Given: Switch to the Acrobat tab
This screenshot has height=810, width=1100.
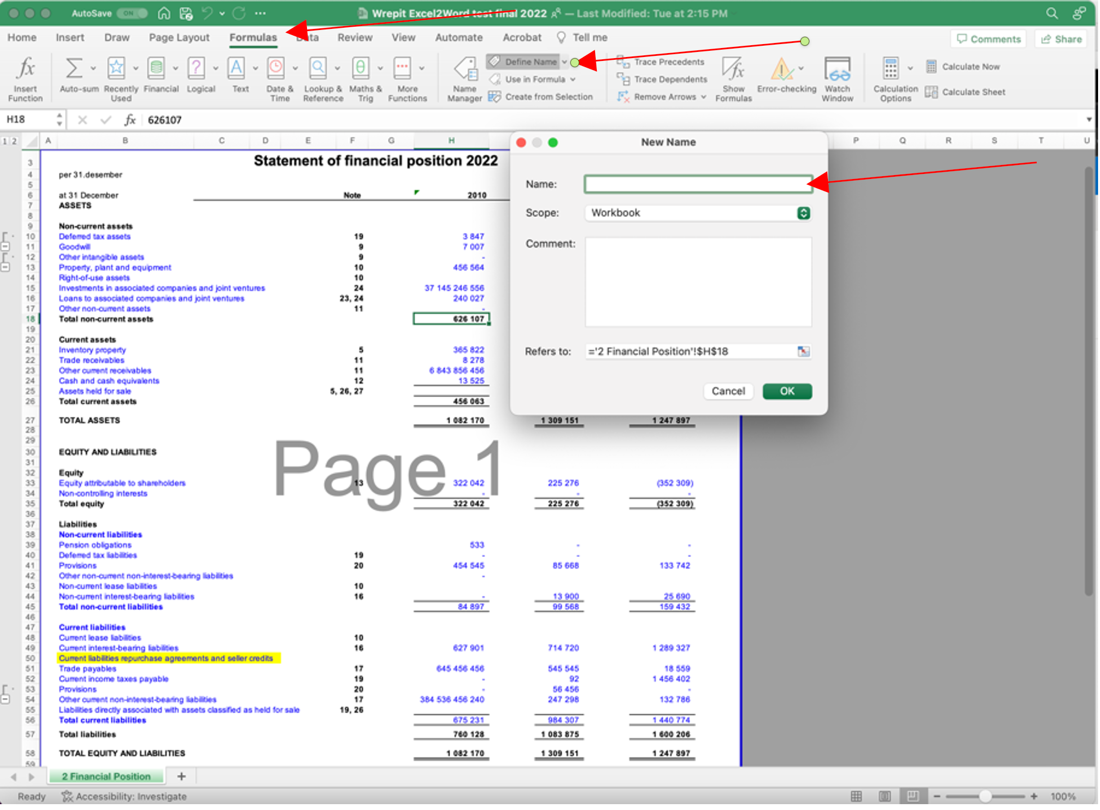Looking at the screenshot, I should (x=521, y=38).
